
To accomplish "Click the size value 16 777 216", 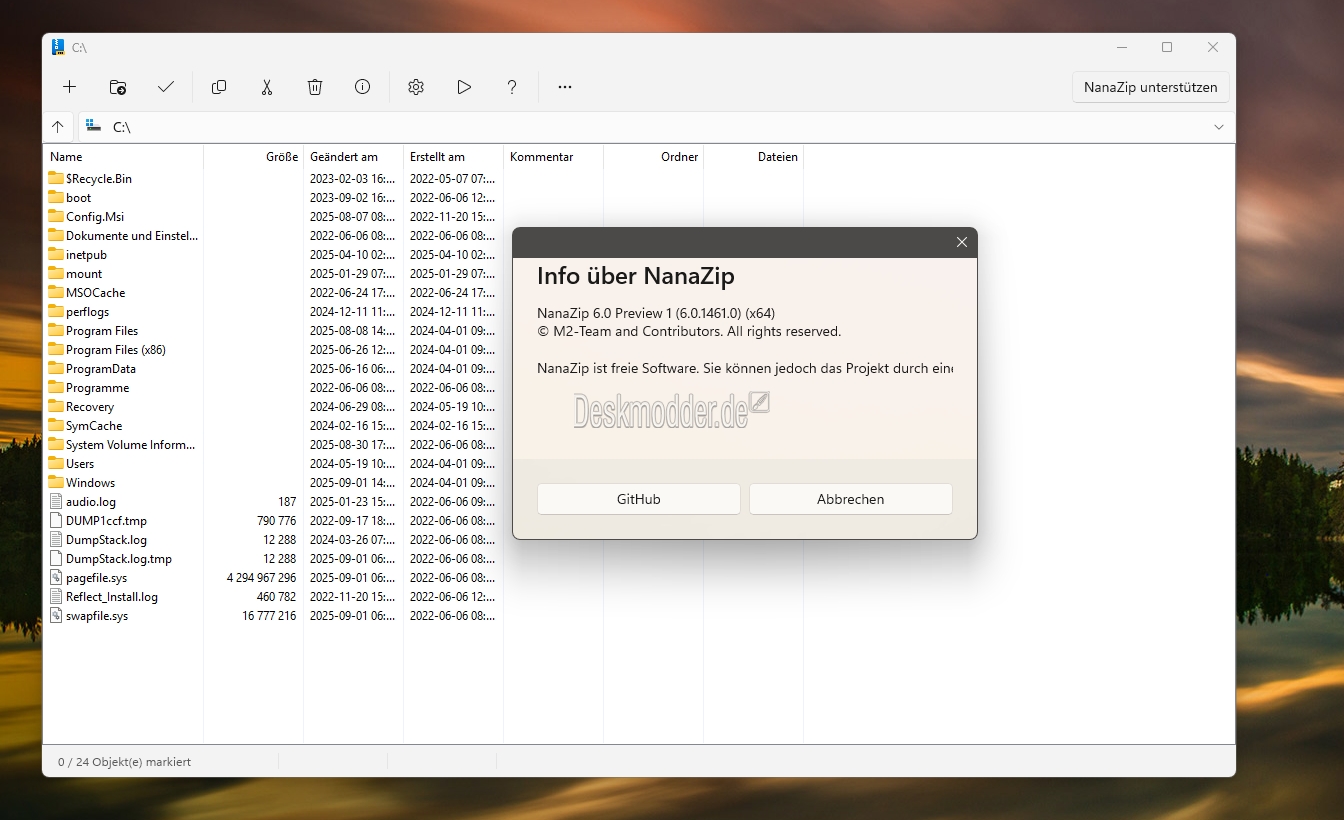I will click(269, 616).
